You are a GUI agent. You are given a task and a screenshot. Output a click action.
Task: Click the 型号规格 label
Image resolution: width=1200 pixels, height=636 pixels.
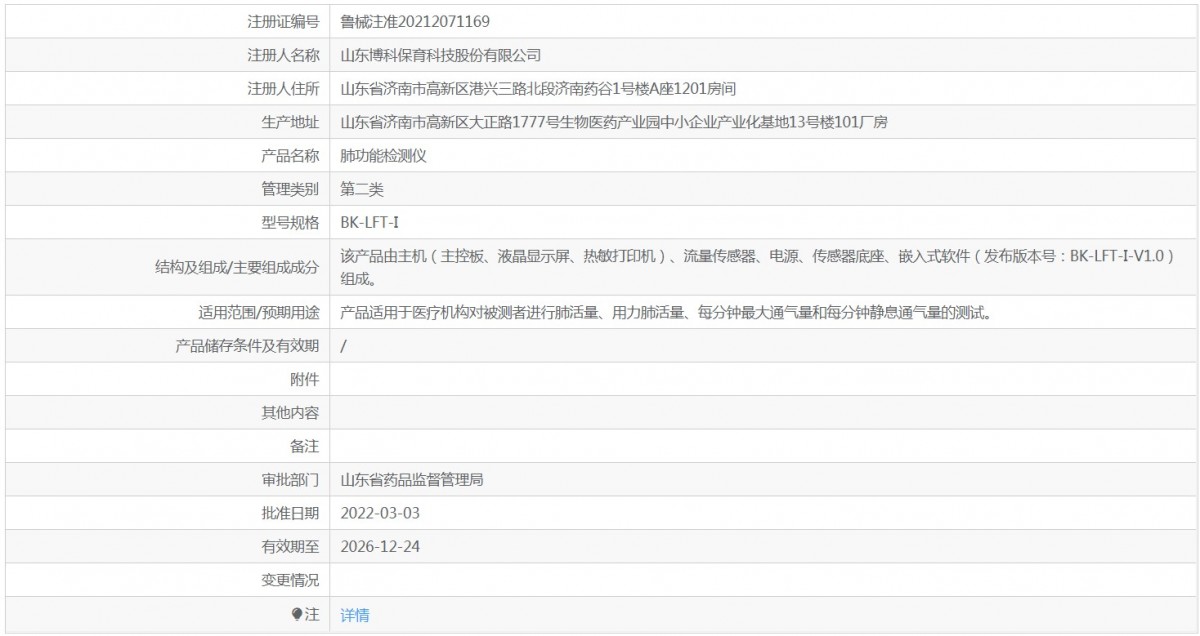(x=290, y=222)
